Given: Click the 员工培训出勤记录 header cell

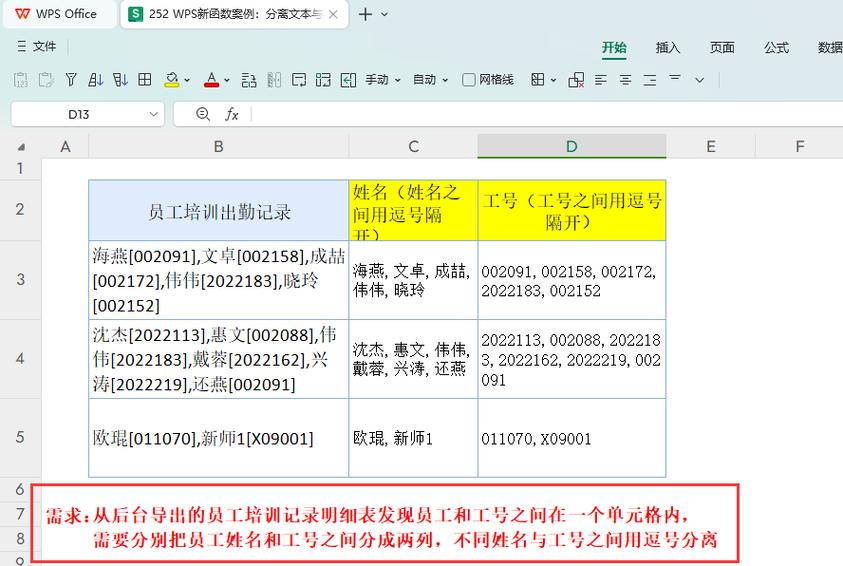Looking at the screenshot, I should tap(219, 210).
